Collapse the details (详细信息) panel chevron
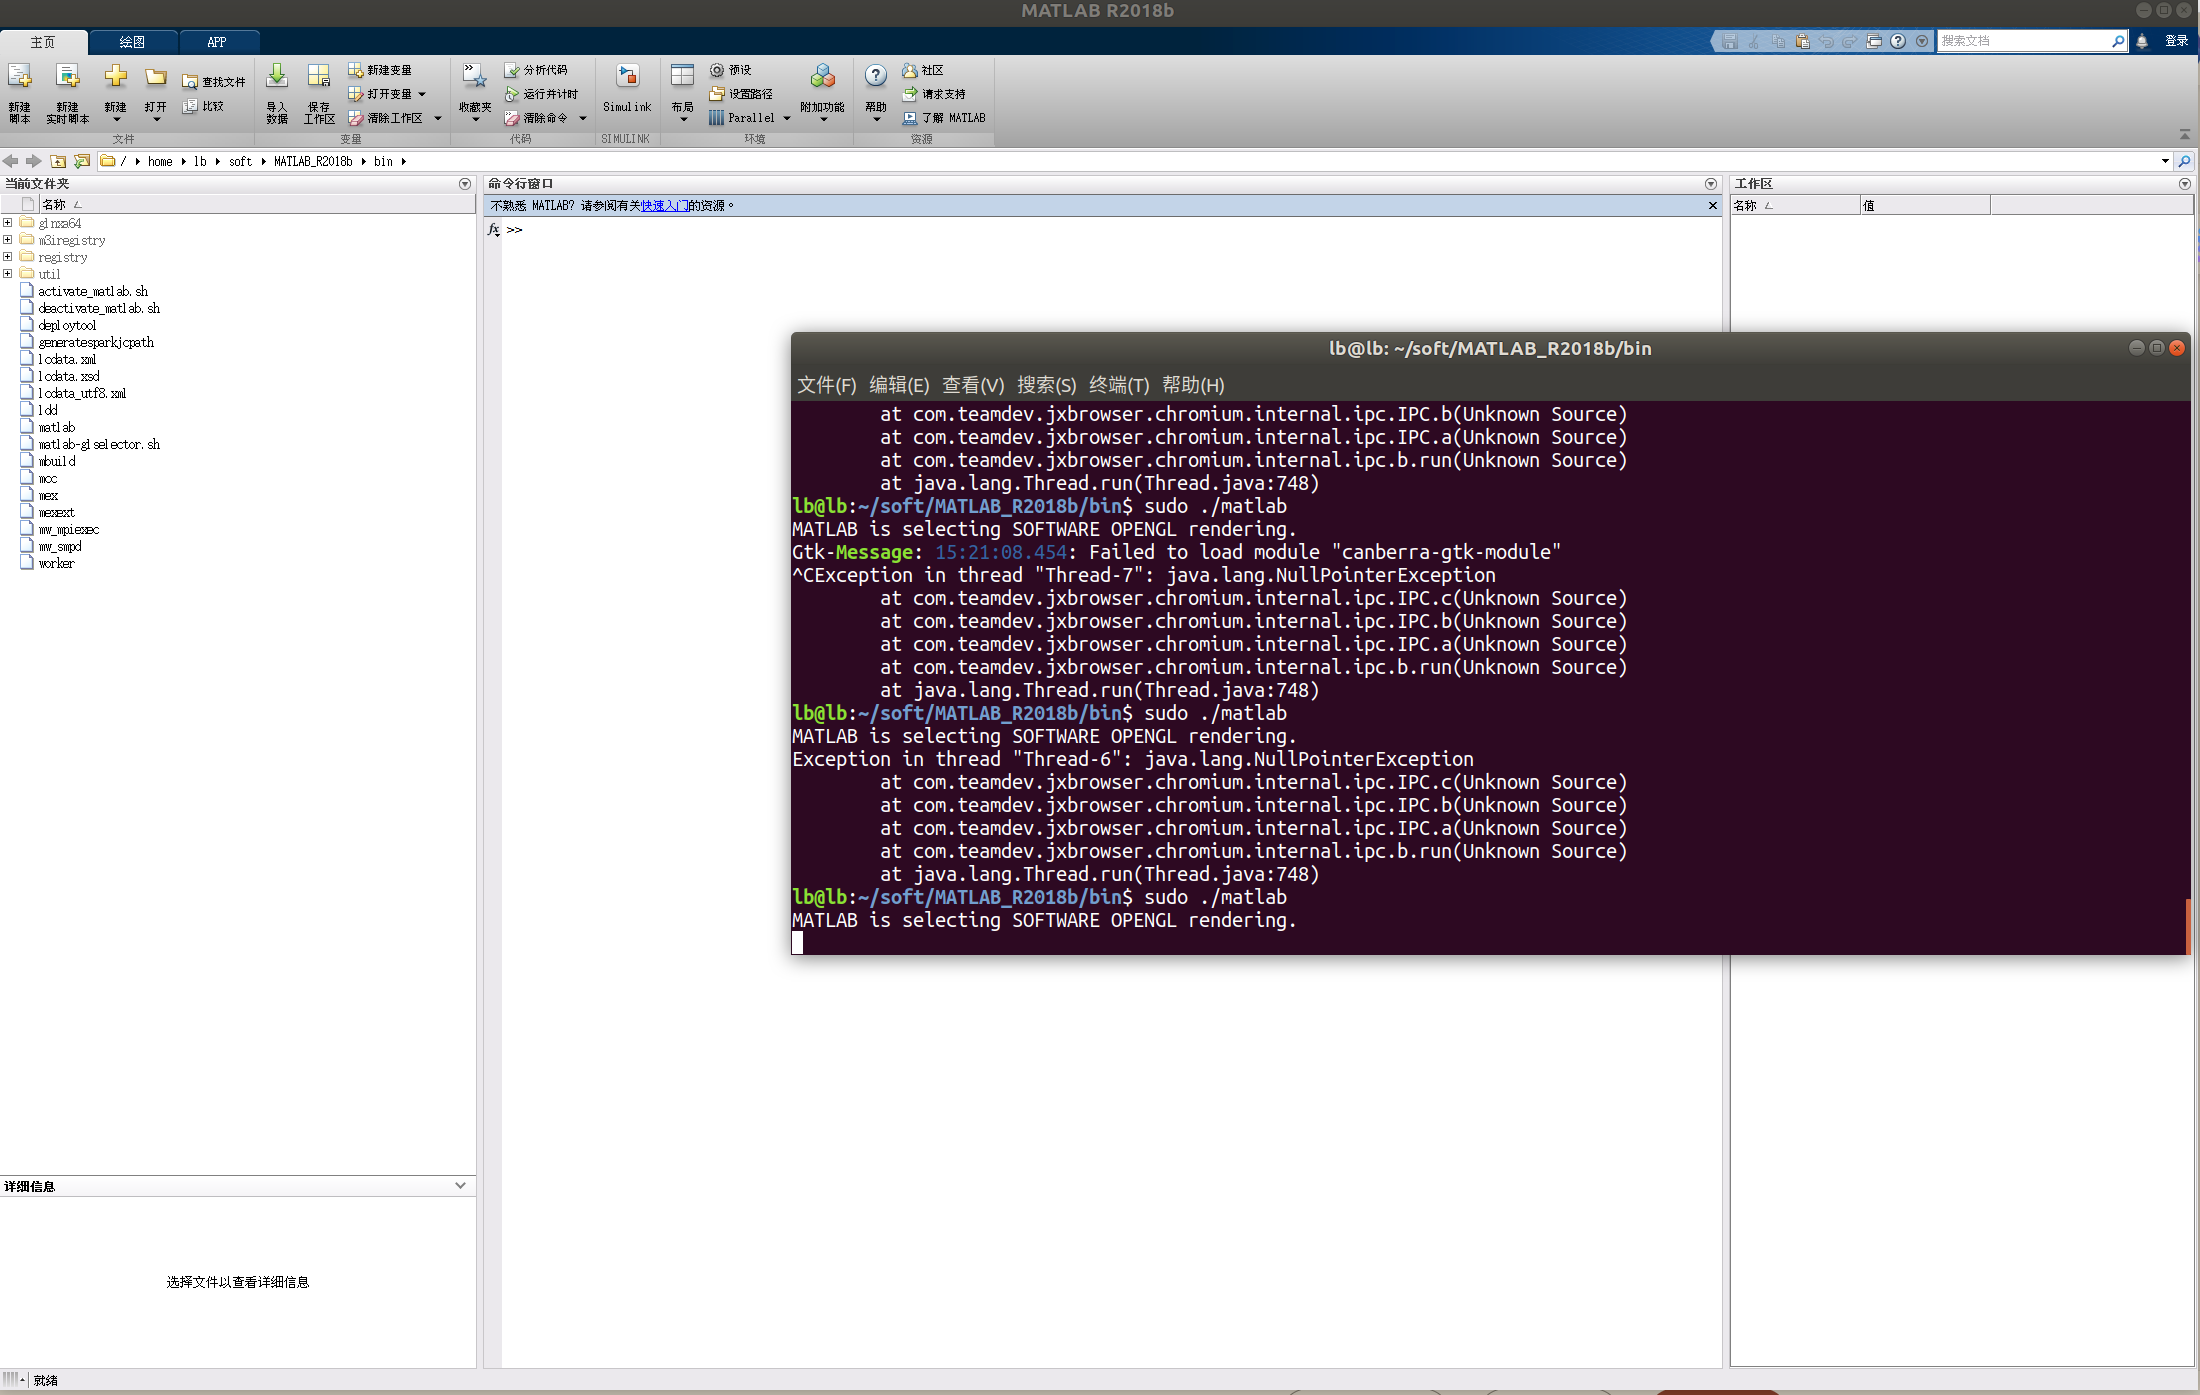 460,1186
